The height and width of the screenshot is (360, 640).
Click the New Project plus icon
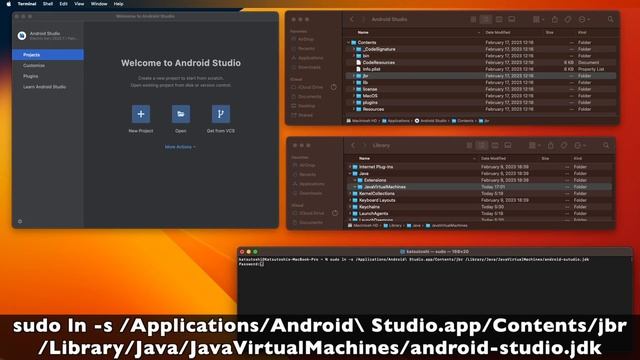pos(141,114)
